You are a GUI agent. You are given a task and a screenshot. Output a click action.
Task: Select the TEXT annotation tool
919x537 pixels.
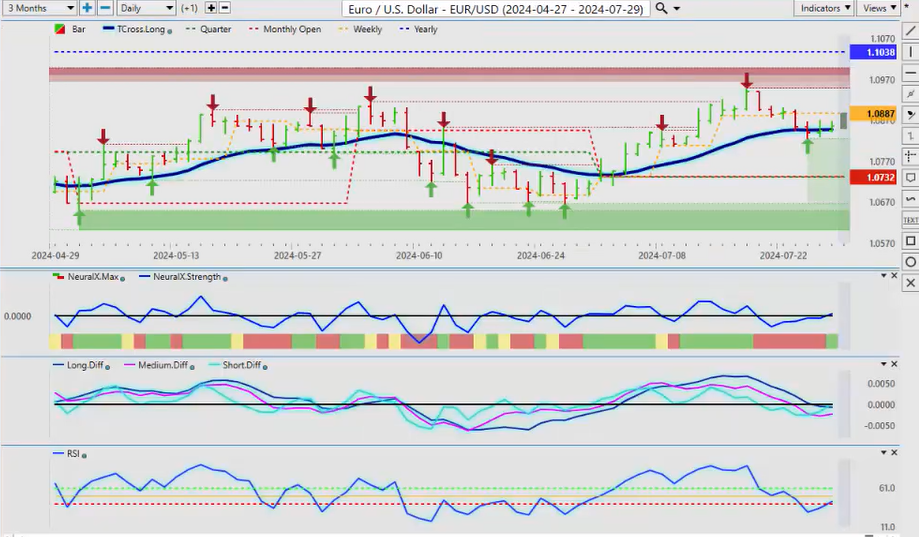[910, 219]
